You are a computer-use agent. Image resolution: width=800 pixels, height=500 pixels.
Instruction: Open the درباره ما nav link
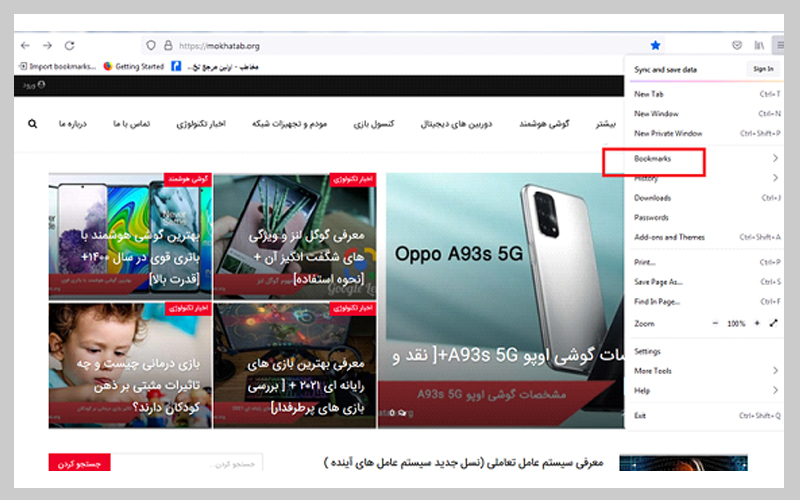[72, 123]
